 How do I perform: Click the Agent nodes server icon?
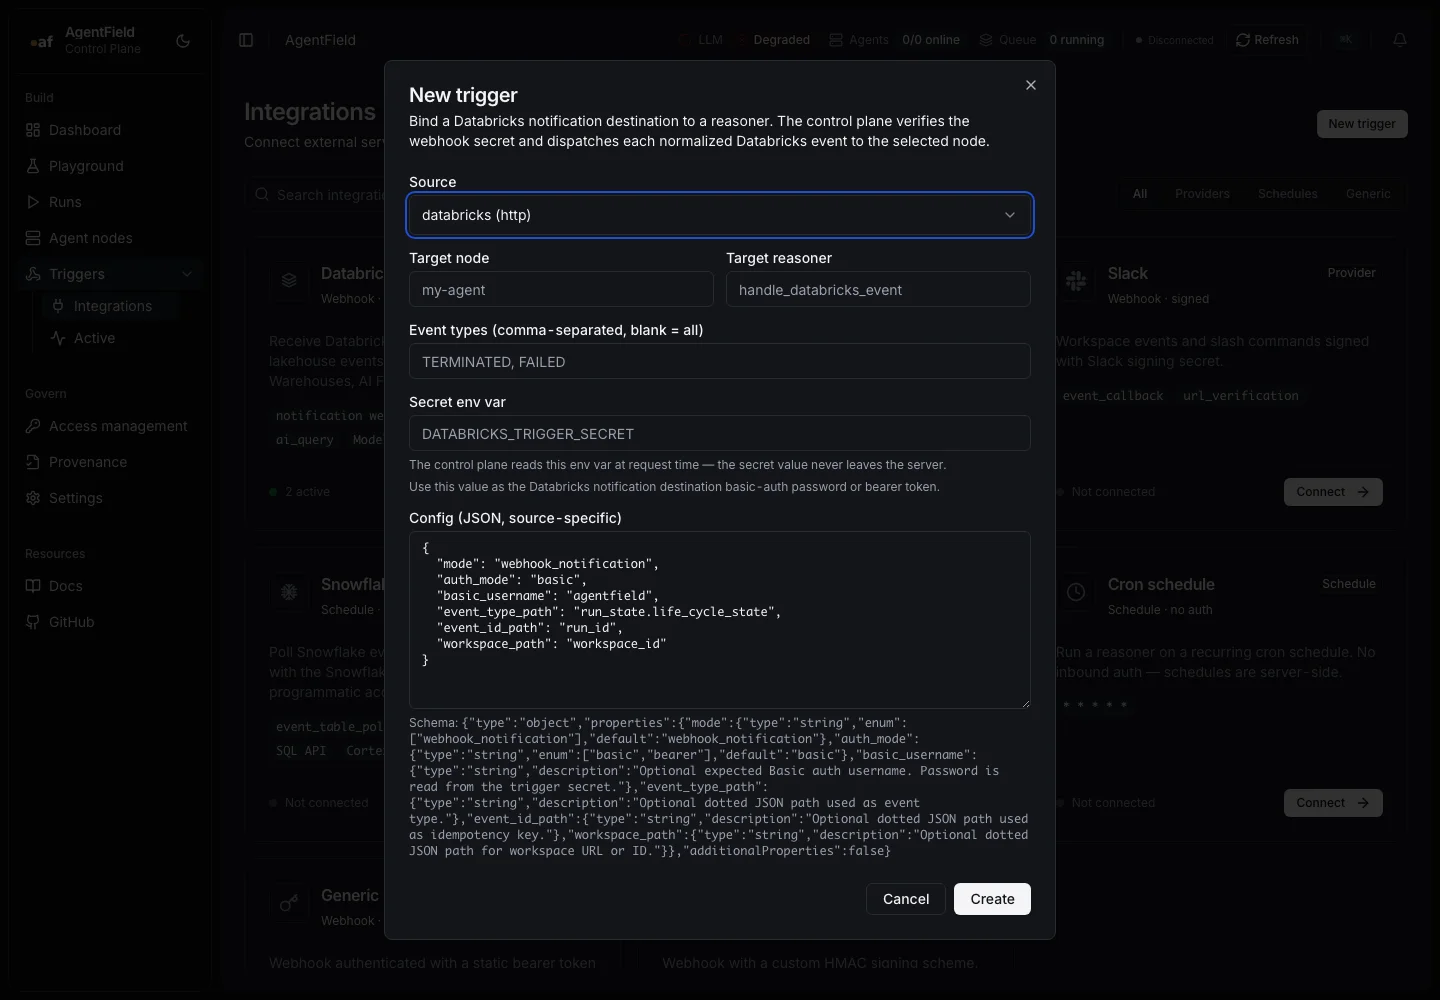point(33,238)
